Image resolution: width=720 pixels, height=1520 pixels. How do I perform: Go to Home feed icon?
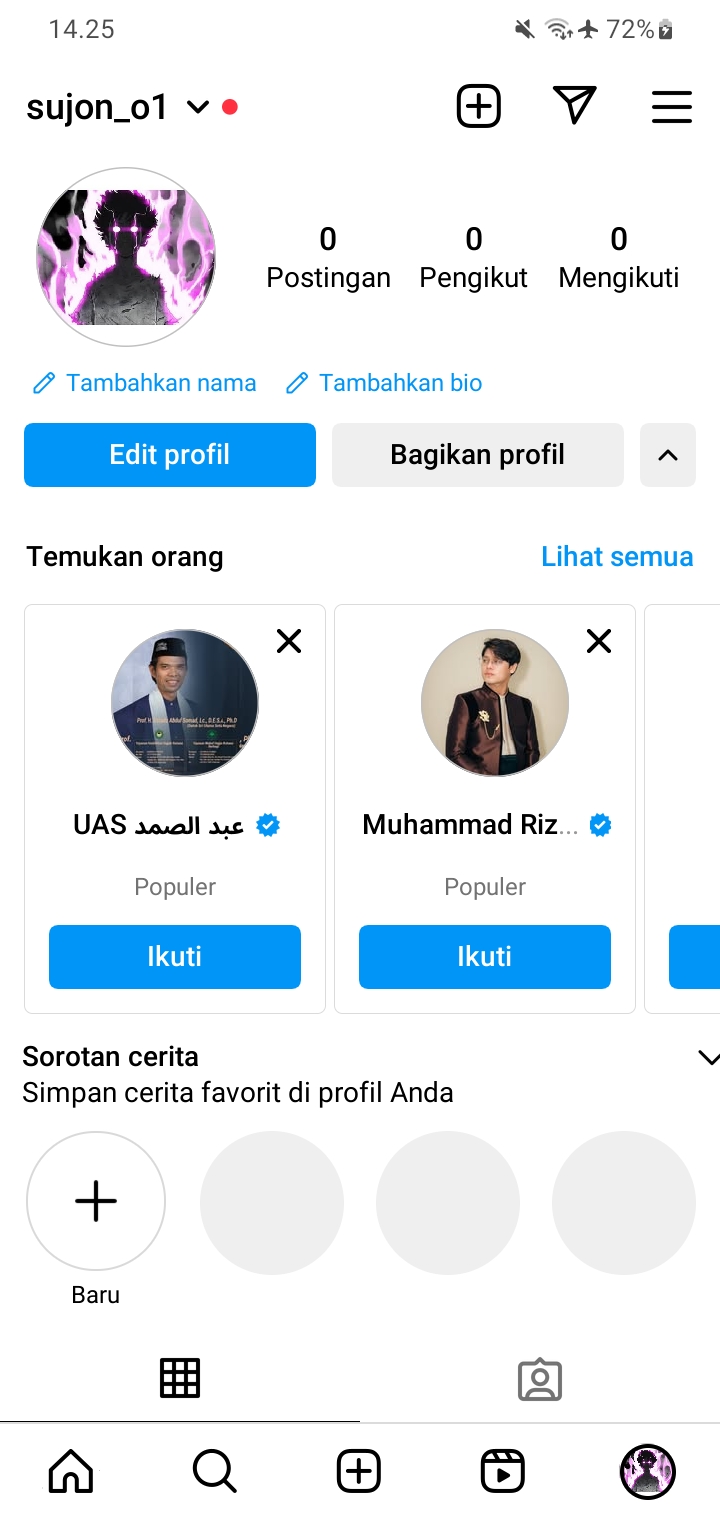pos(71,1471)
